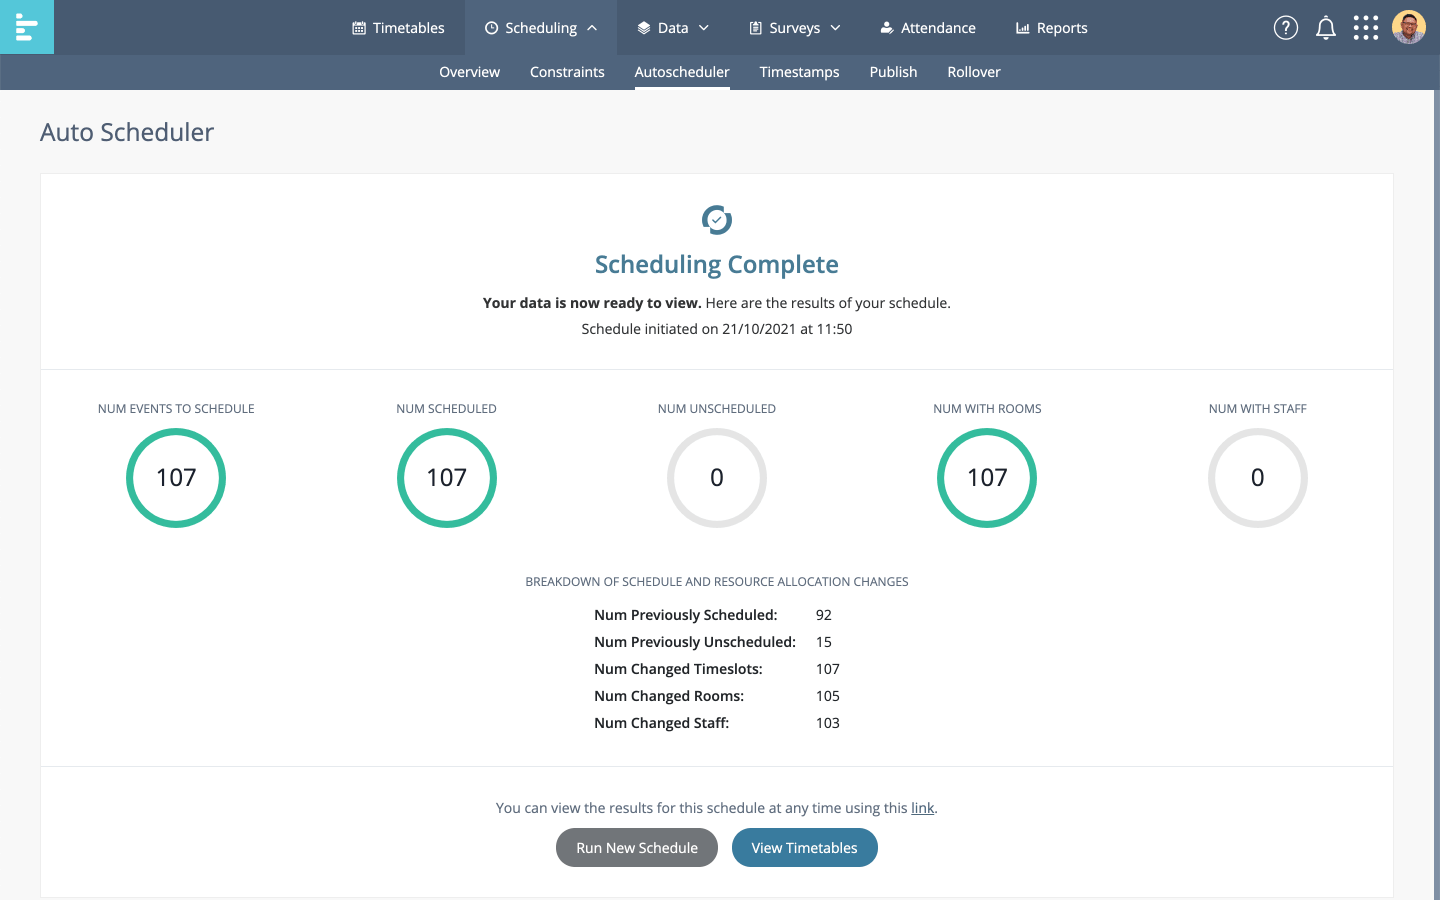Check notifications via the bell icon
This screenshot has height=900, width=1440.
pos(1326,27)
